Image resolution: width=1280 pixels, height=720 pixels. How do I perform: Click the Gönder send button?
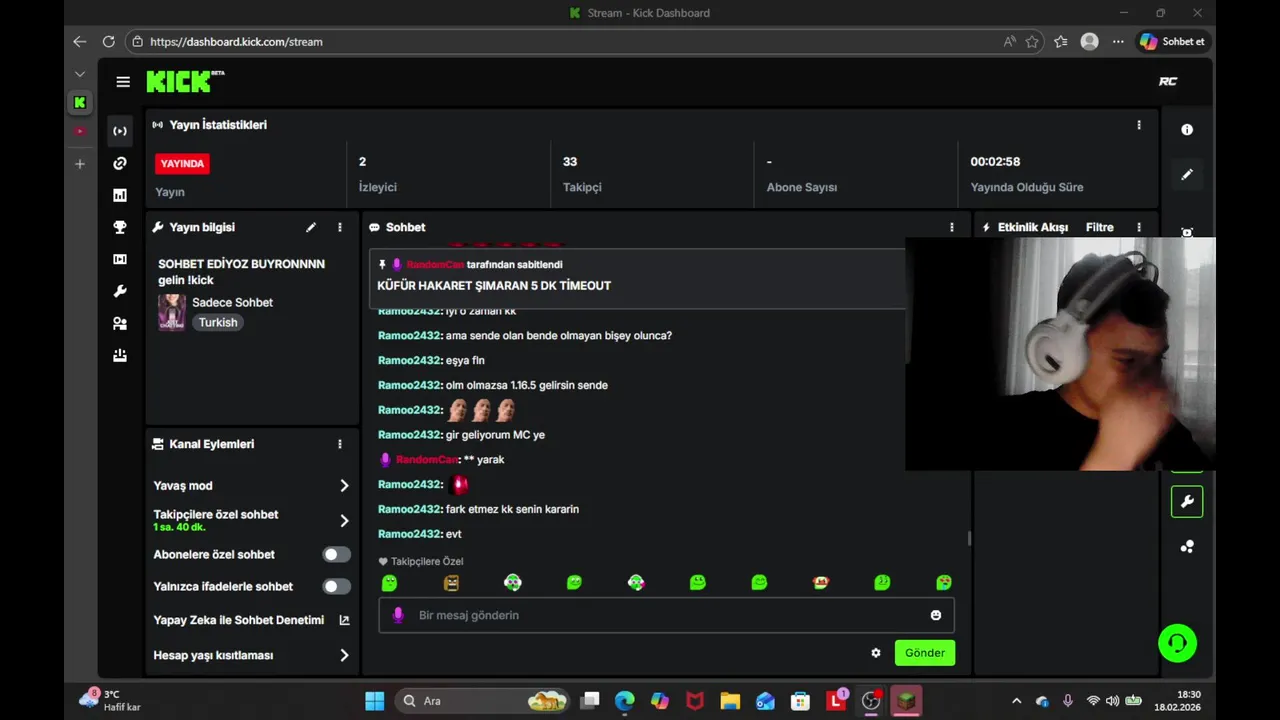pyautogui.click(x=925, y=653)
